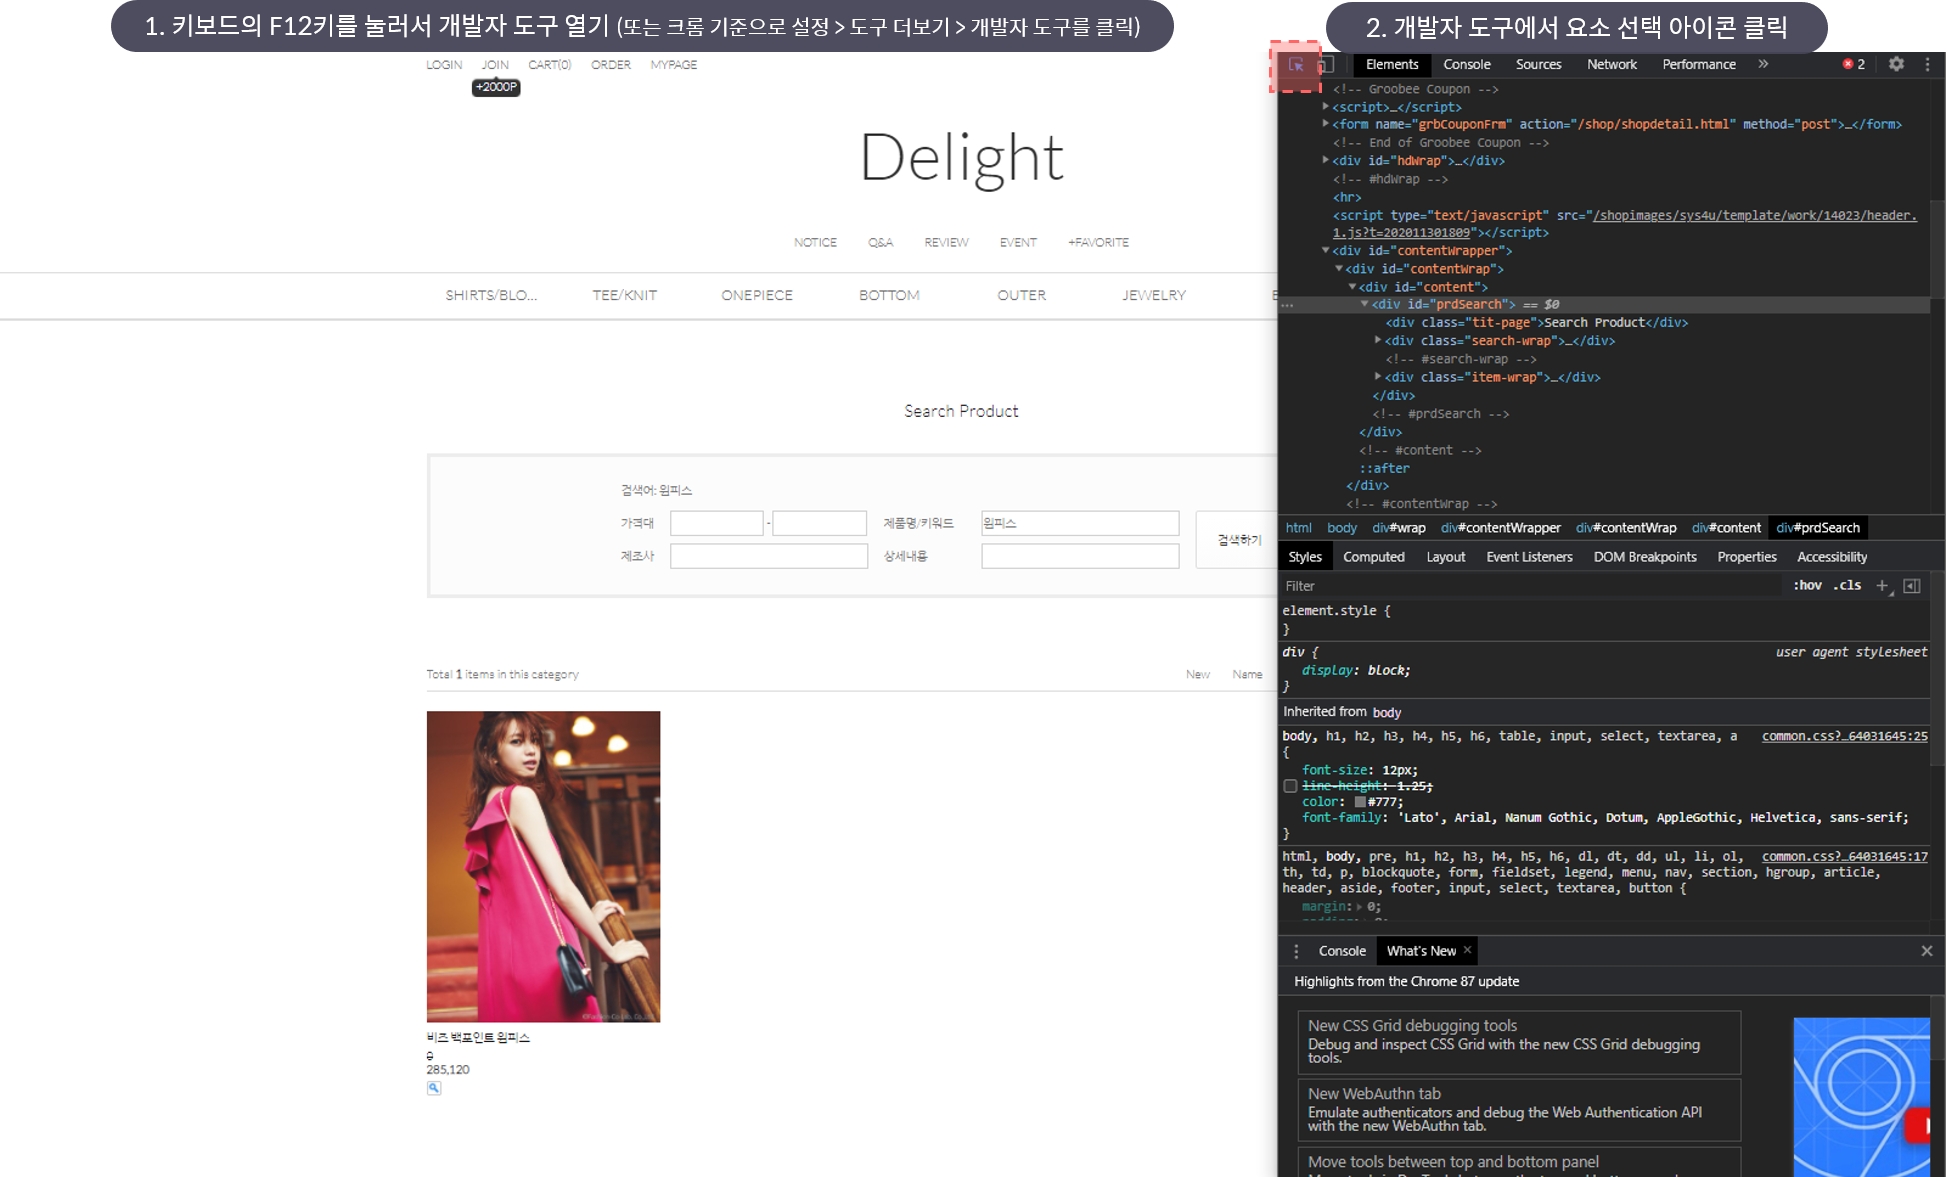Expand the hdWrap div node
Screen dimensions: 1946x1177
click(x=1326, y=160)
